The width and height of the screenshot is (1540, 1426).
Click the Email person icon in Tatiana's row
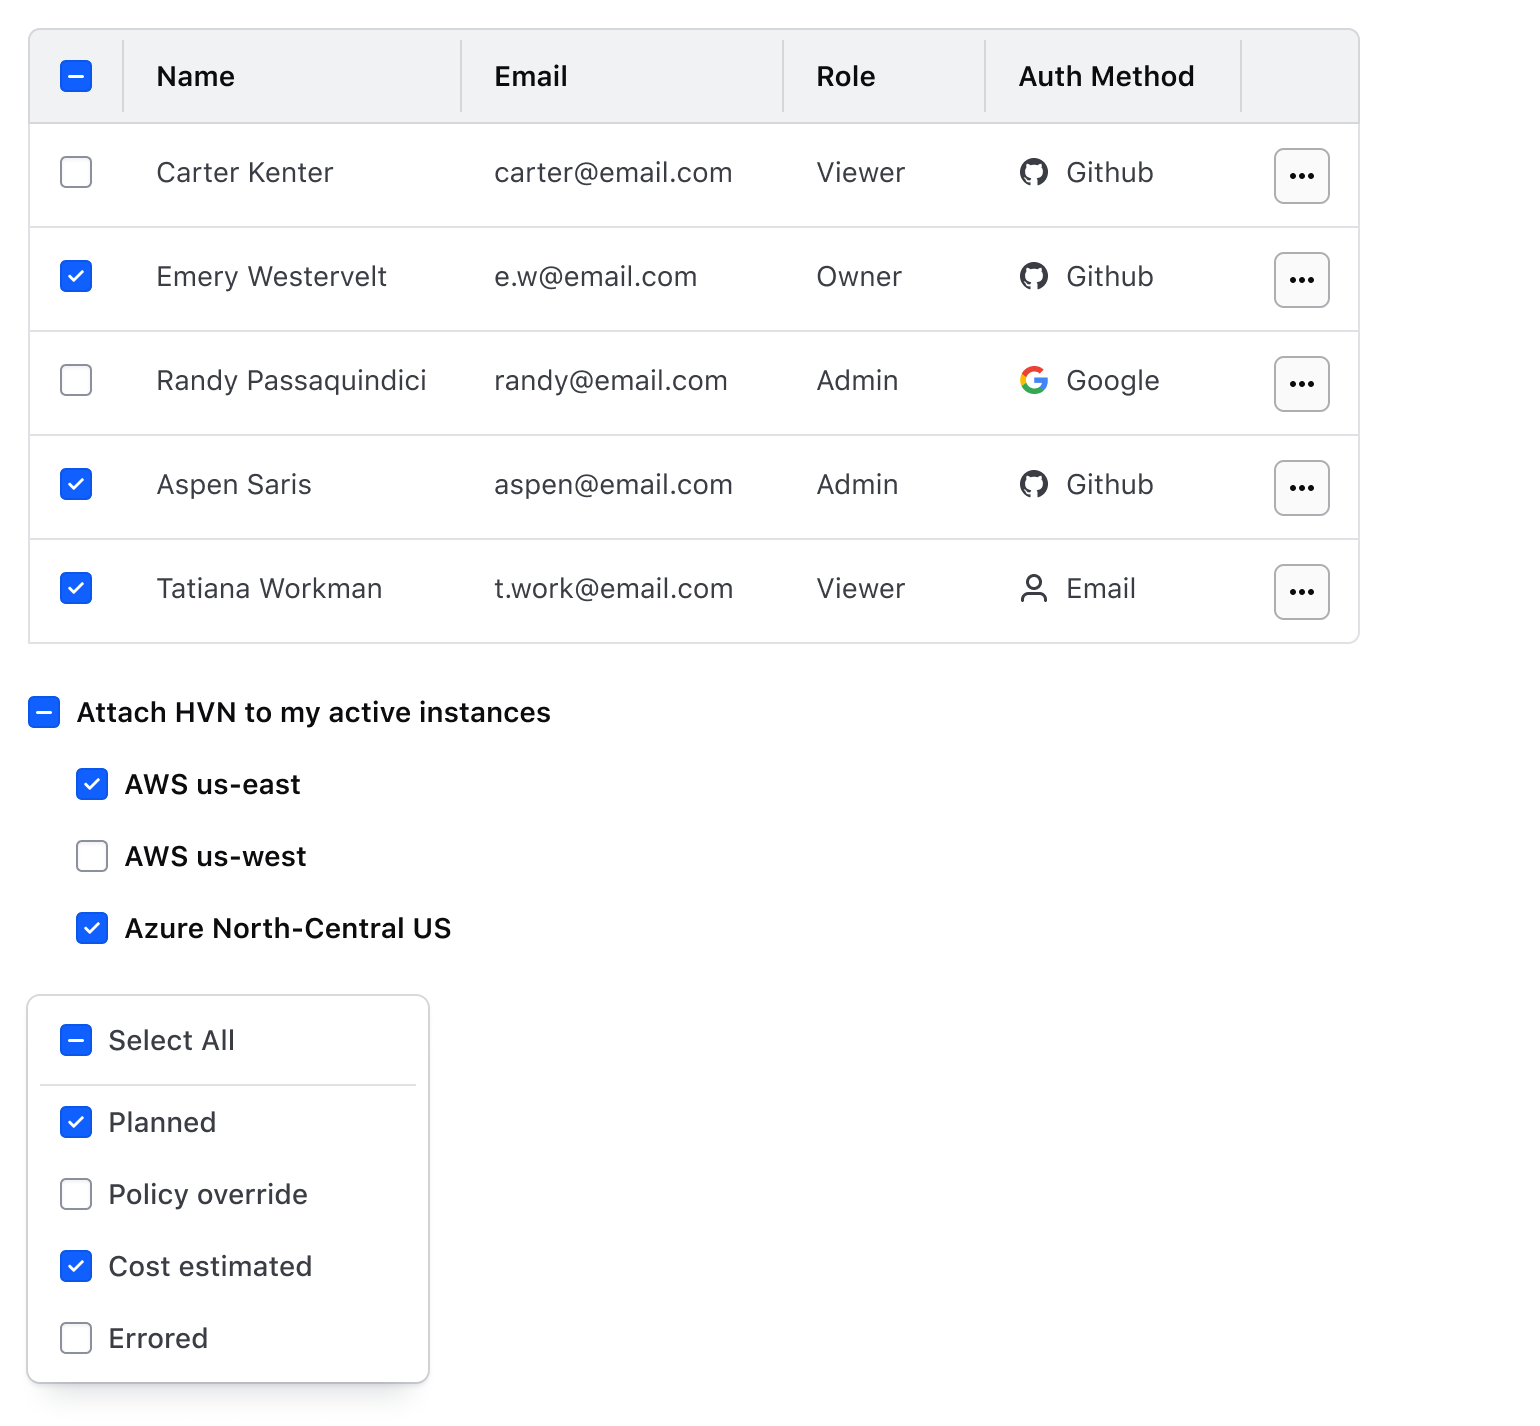[1031, 588]
